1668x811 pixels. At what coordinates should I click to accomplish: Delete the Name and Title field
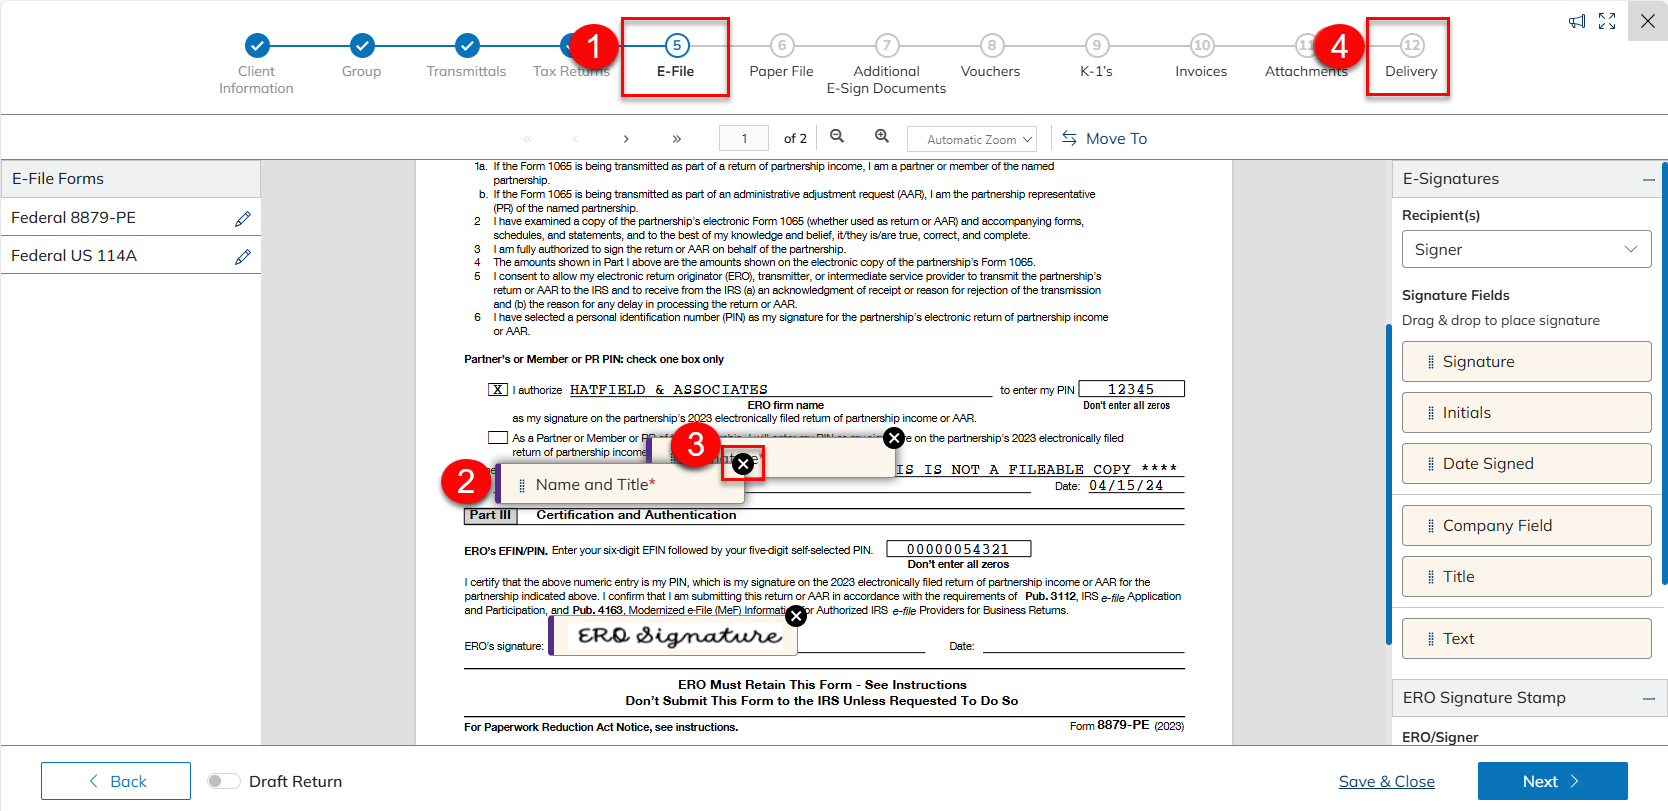click(x=743, y=464)
